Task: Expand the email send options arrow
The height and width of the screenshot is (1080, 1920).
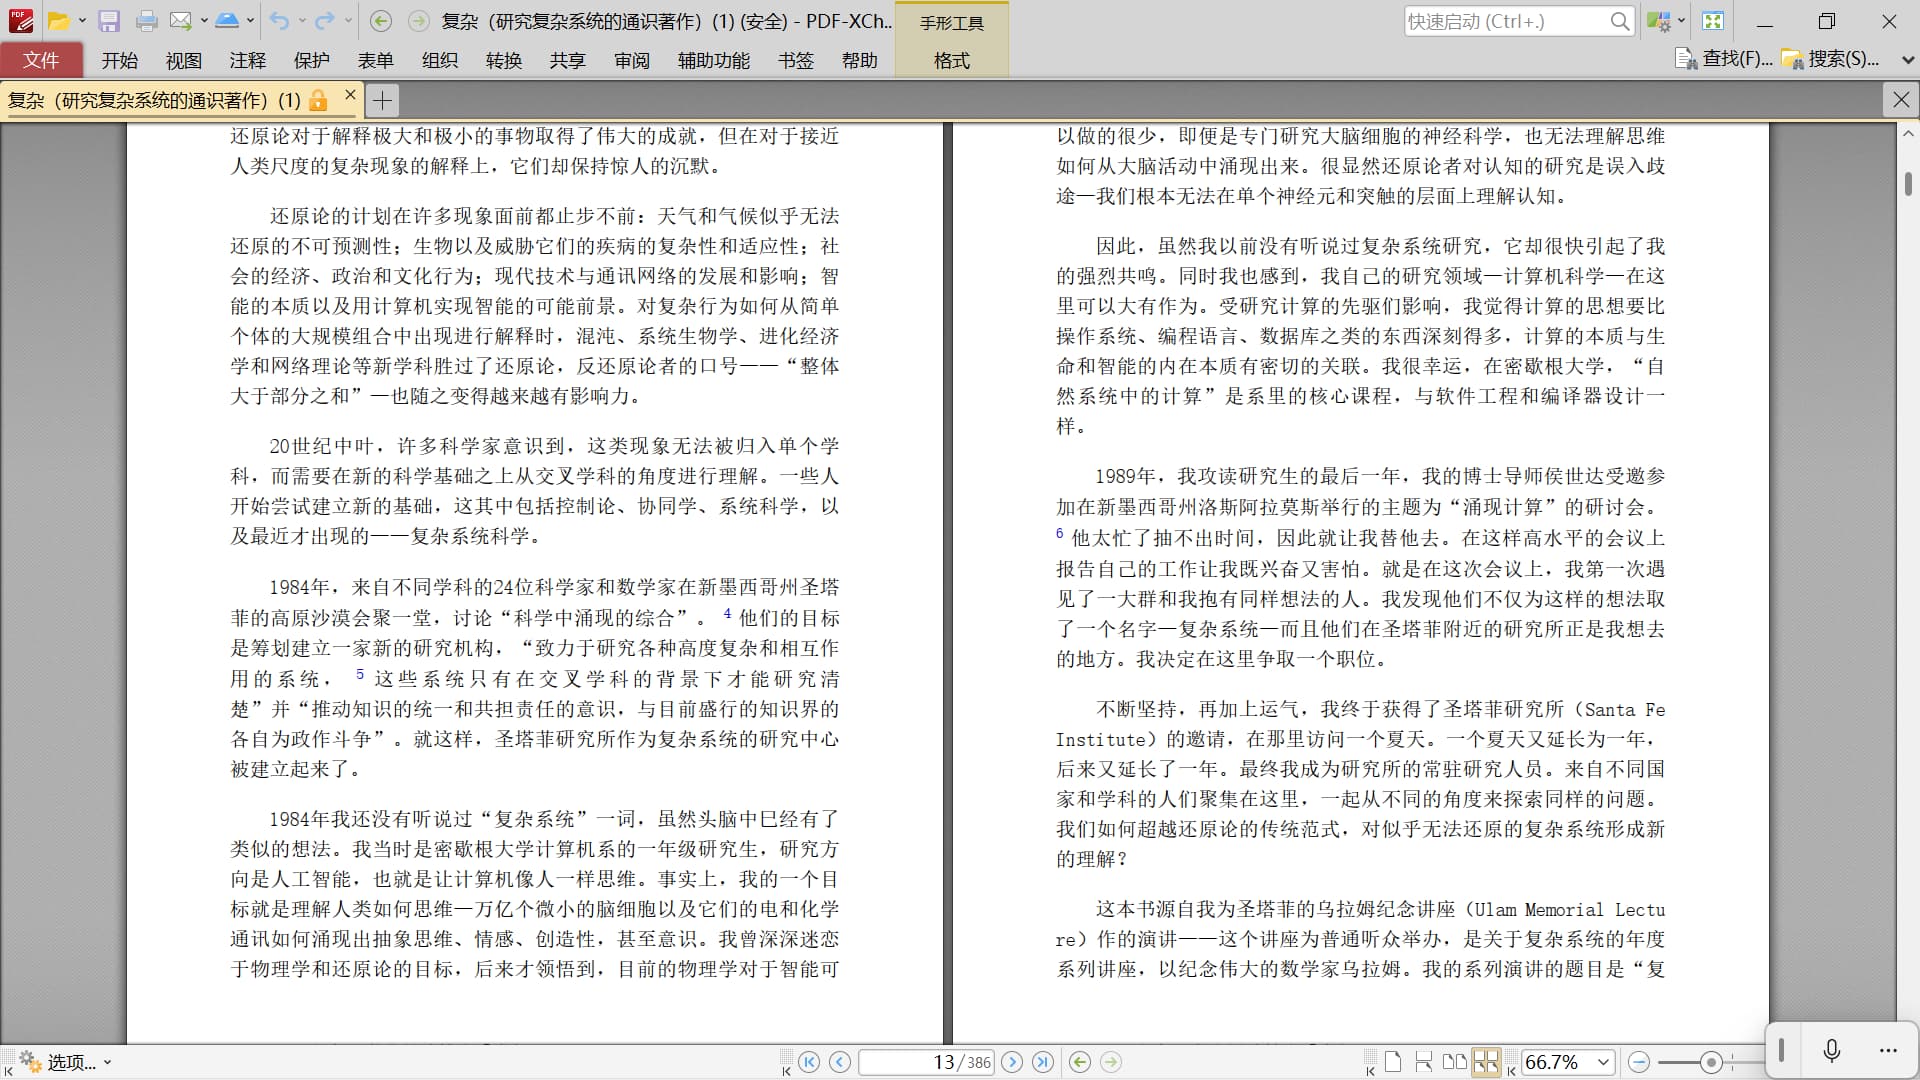Action: 204,21
